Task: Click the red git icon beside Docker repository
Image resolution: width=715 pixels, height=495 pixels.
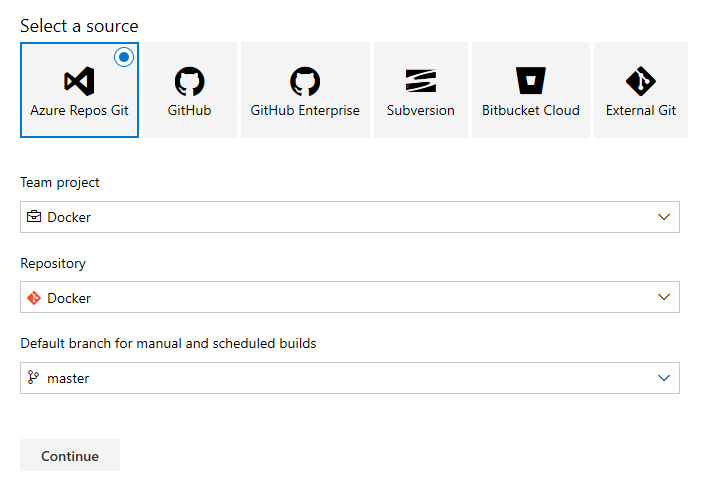Action: pyautogui.click(x=34, y=298)
